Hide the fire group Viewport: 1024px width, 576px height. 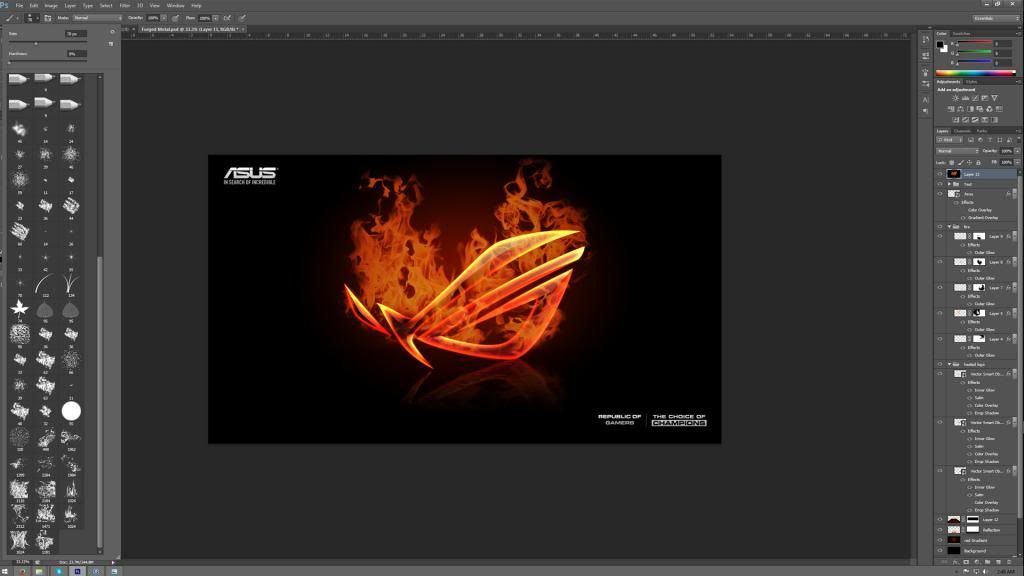point(940,227)
